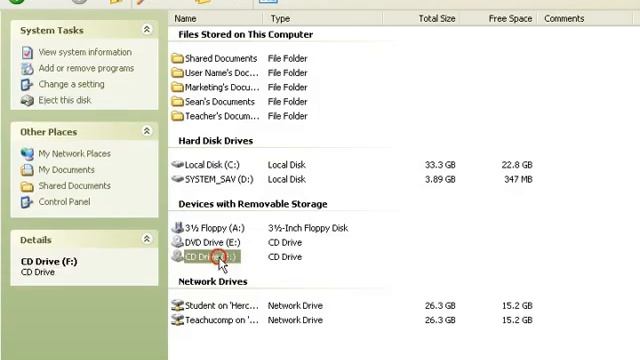
Task: Click the Shared Documents name in file list
Action: click(221, 58)
